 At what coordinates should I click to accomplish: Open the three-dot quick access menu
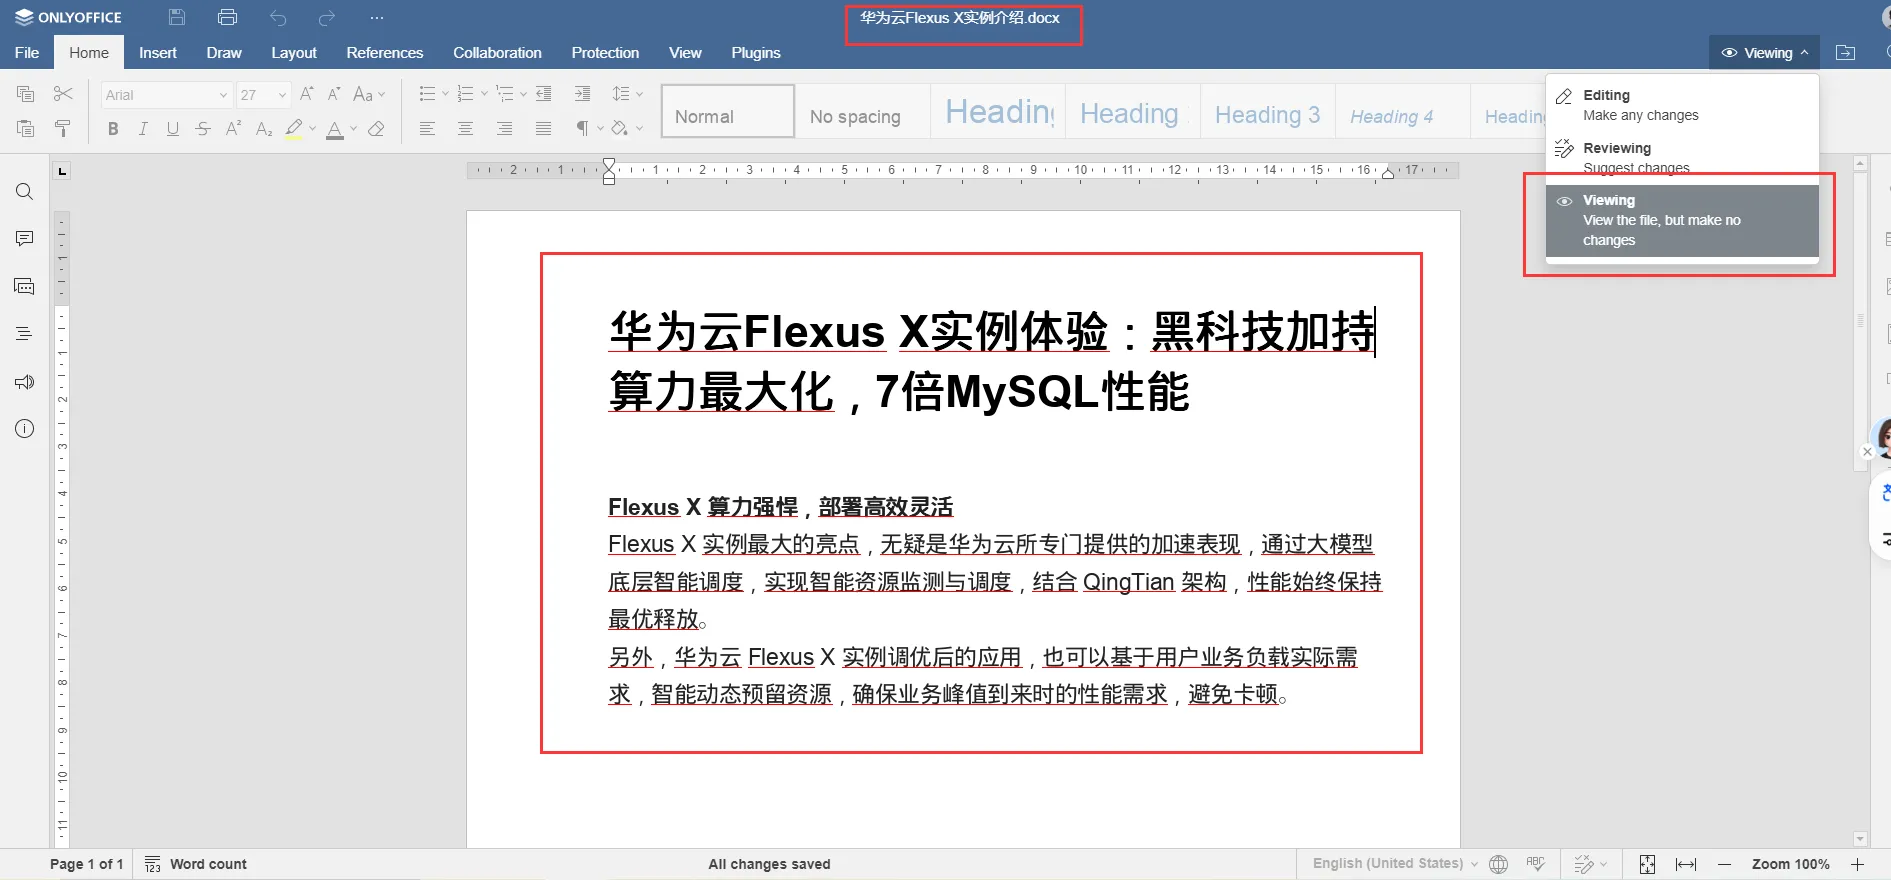click(376, 18)
